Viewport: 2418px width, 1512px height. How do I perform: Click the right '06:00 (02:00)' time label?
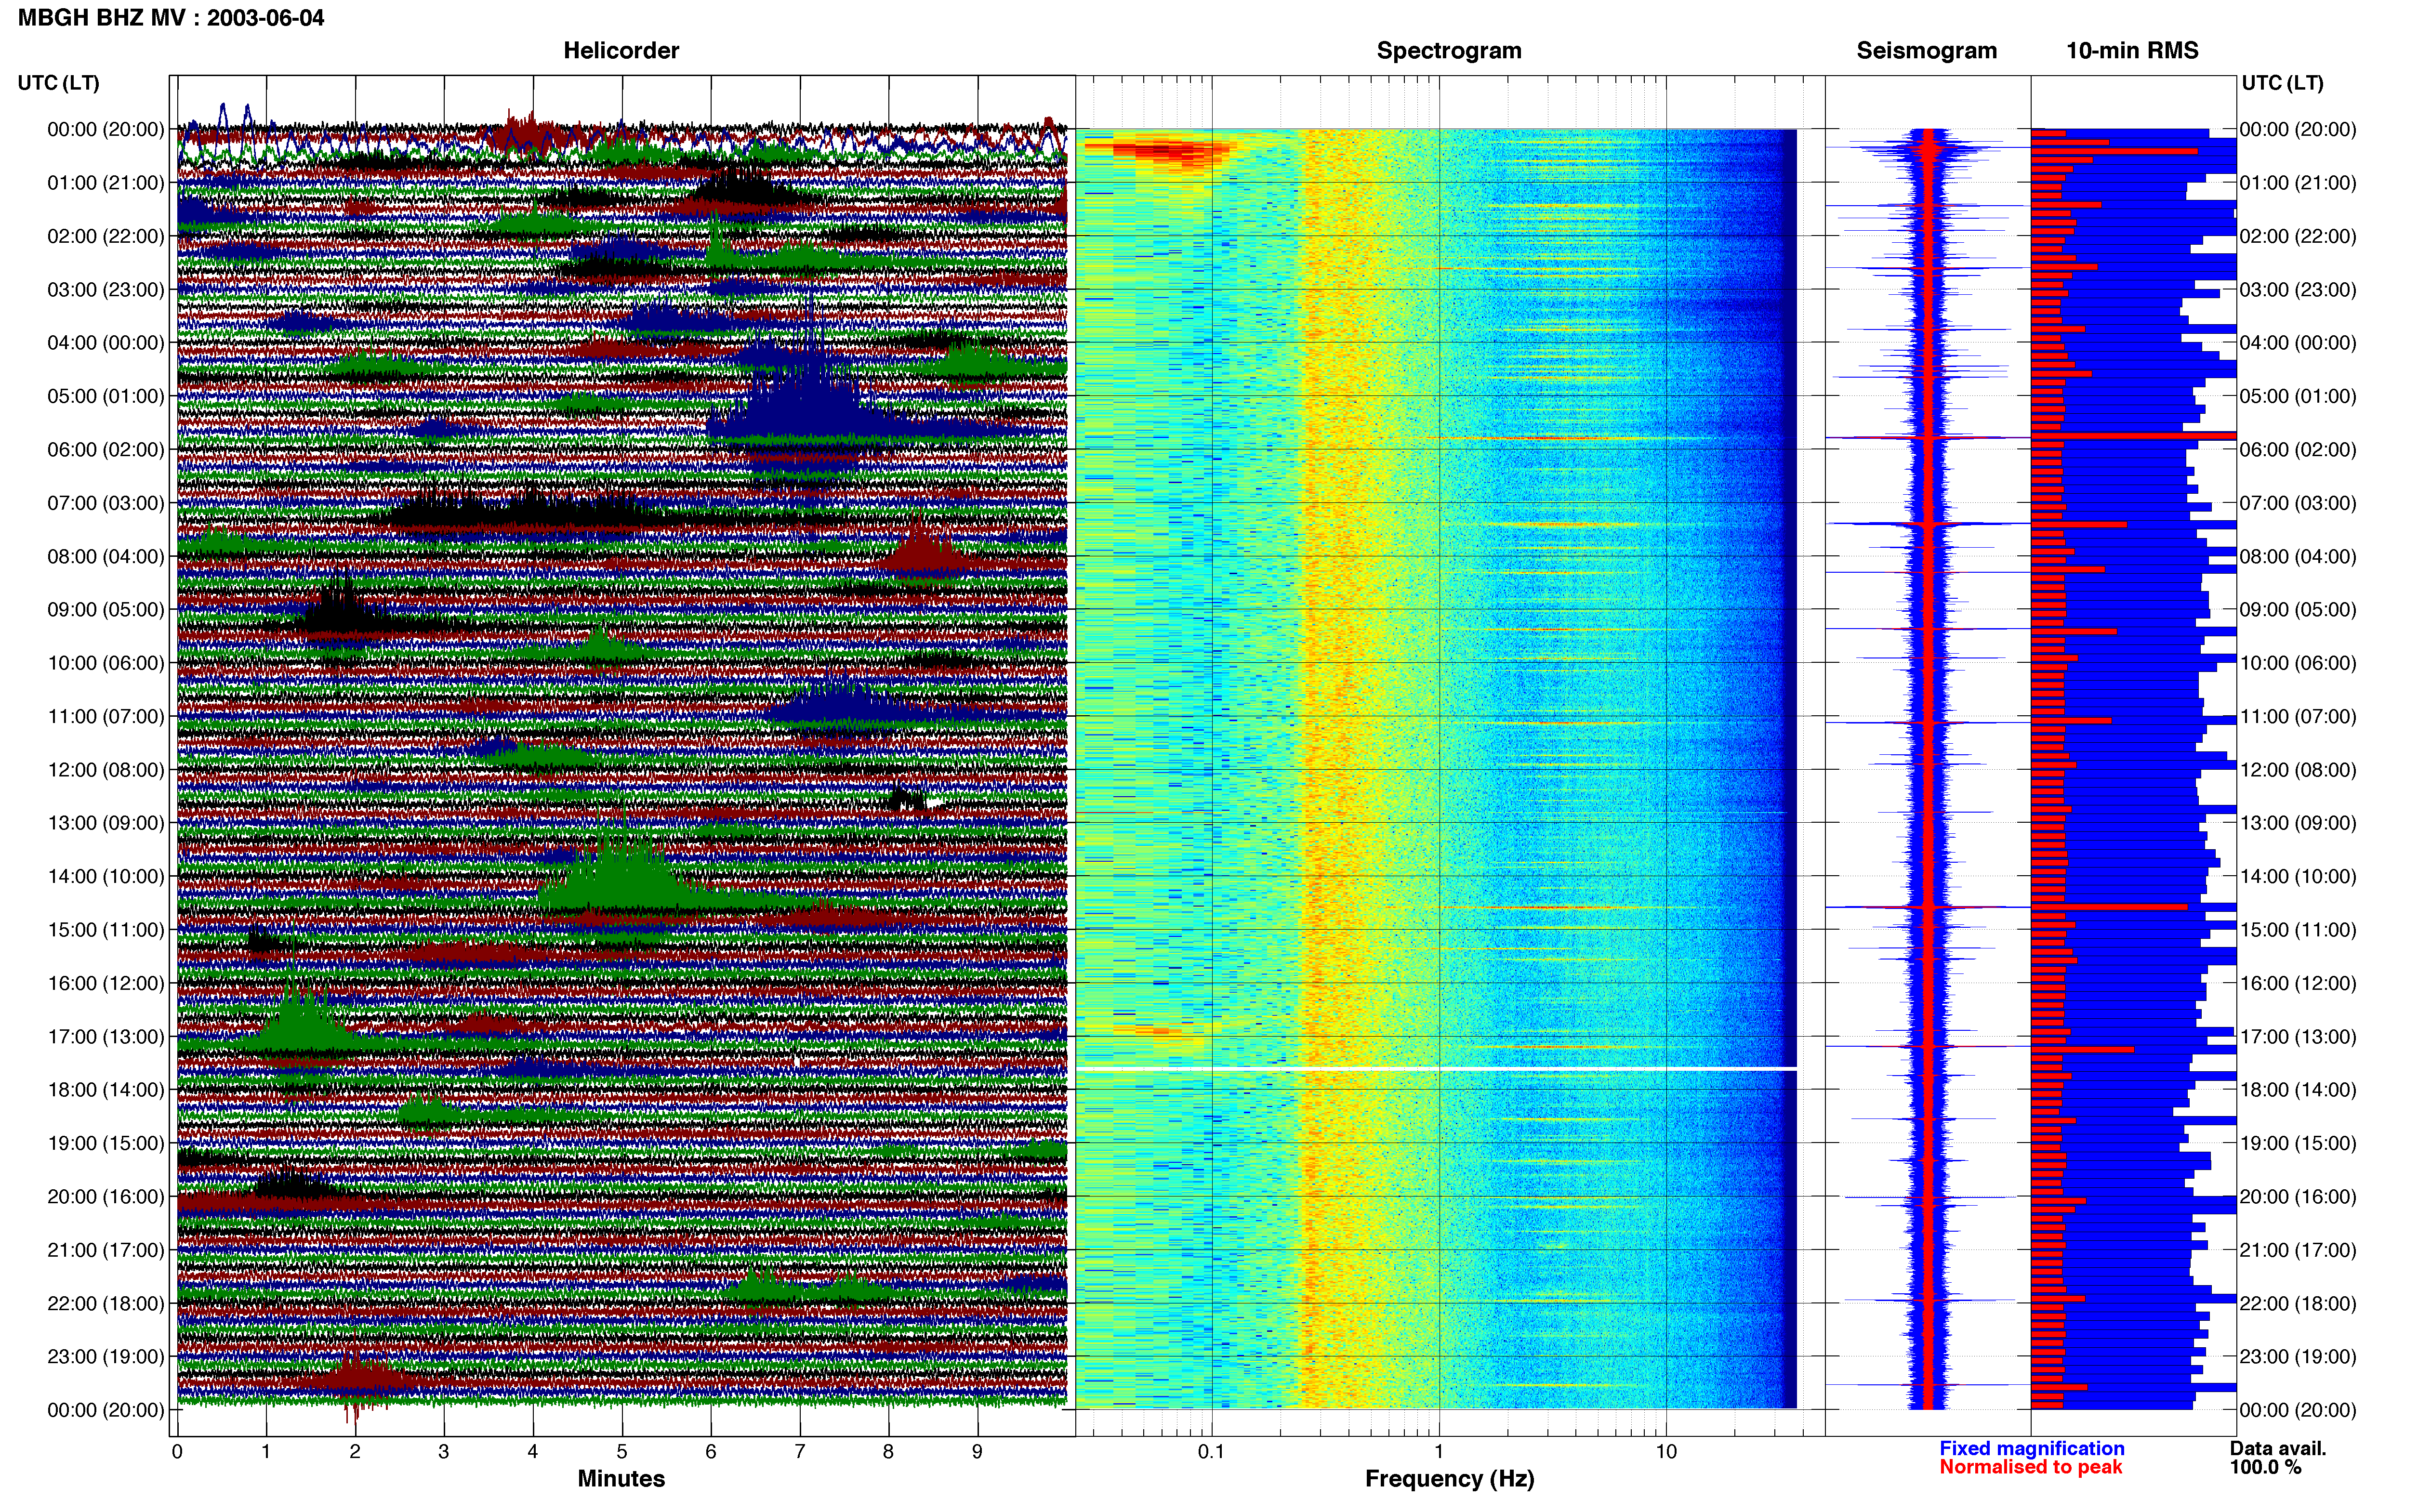2298,450
